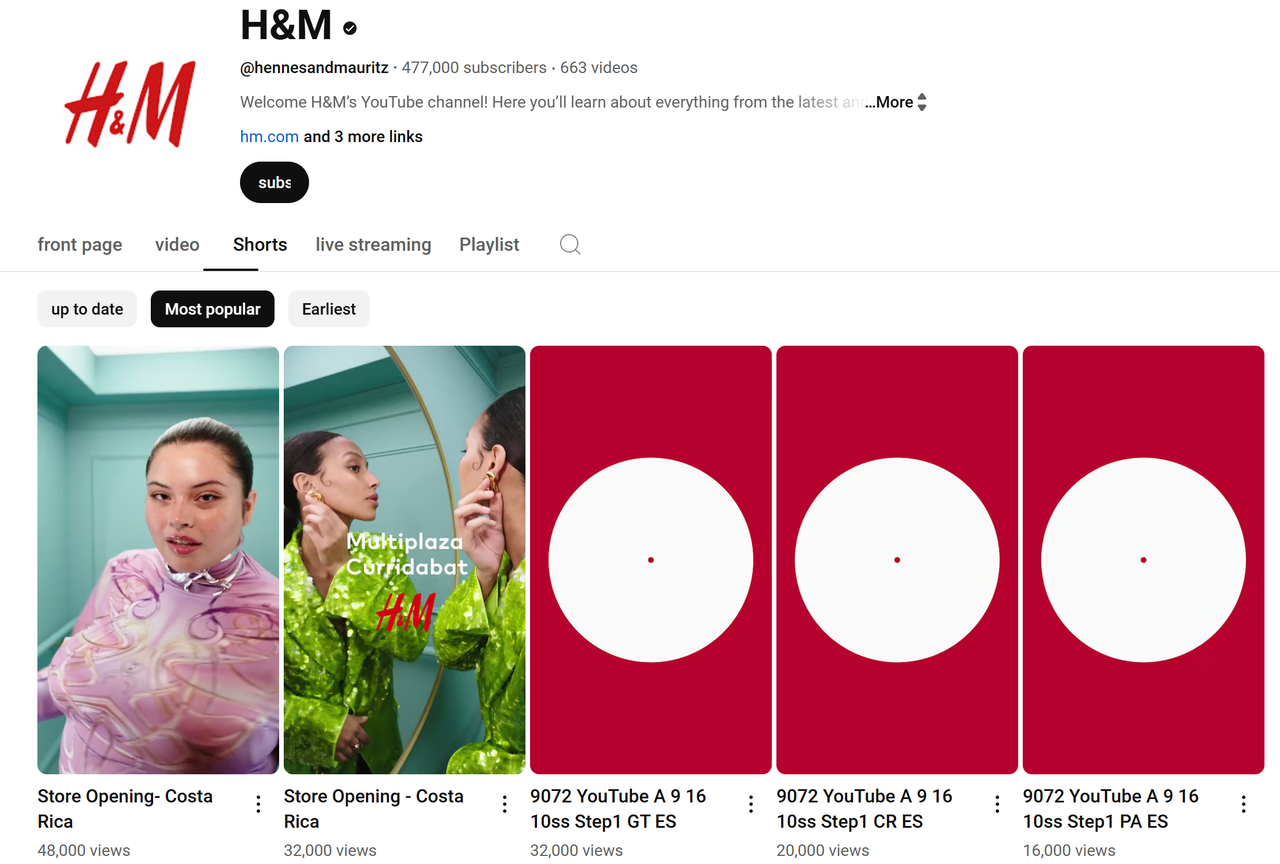Open options for second "Store Opening - Costa Rica"
Image resolution: width=1280 pixels, height=864 pixels.
(504, 803)
